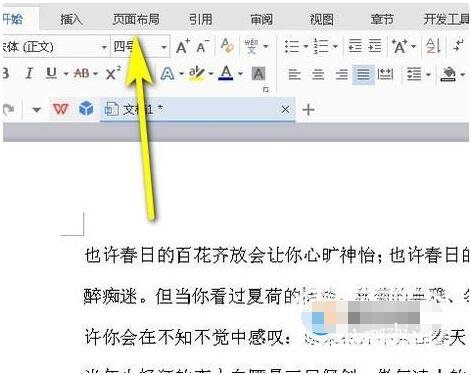Click the Chinese layout A icon
Image resolution: width=471 pixels, height=375 pixels.
(x=399, y=46)
